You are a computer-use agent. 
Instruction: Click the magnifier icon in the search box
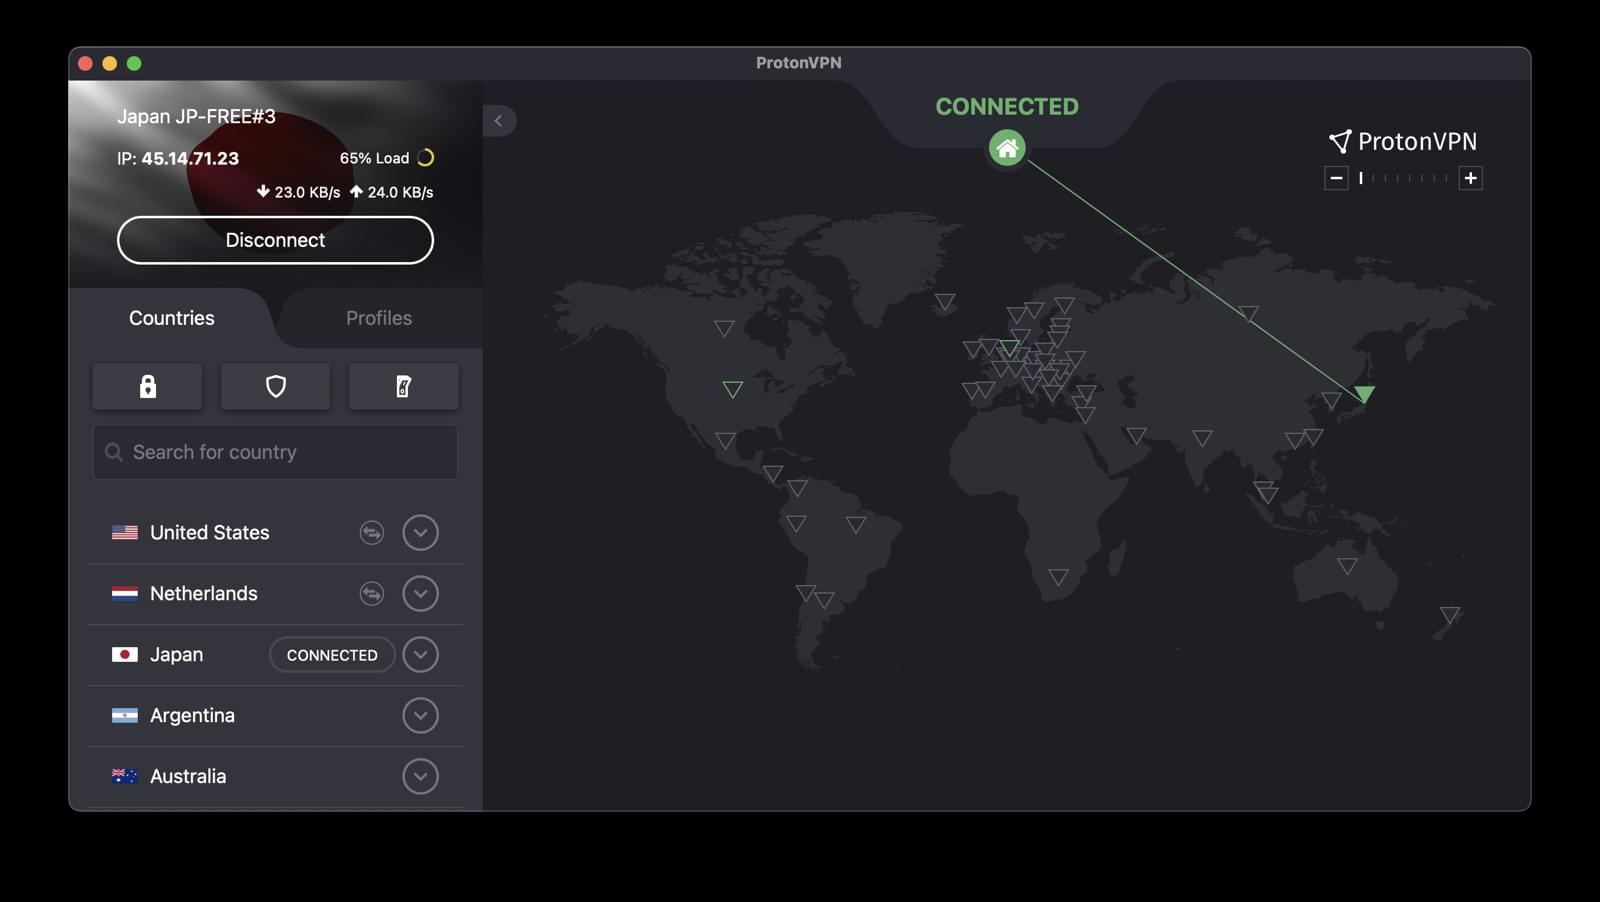point(114,452)
